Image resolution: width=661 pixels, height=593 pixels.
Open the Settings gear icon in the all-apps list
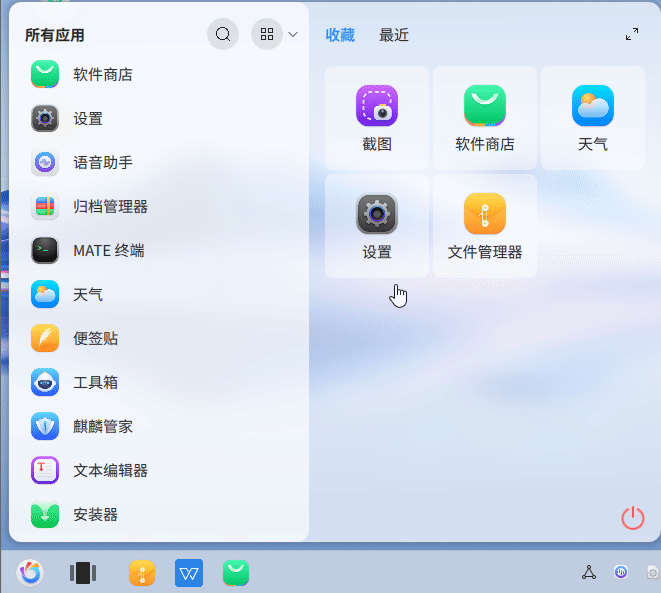pos(45,118)
